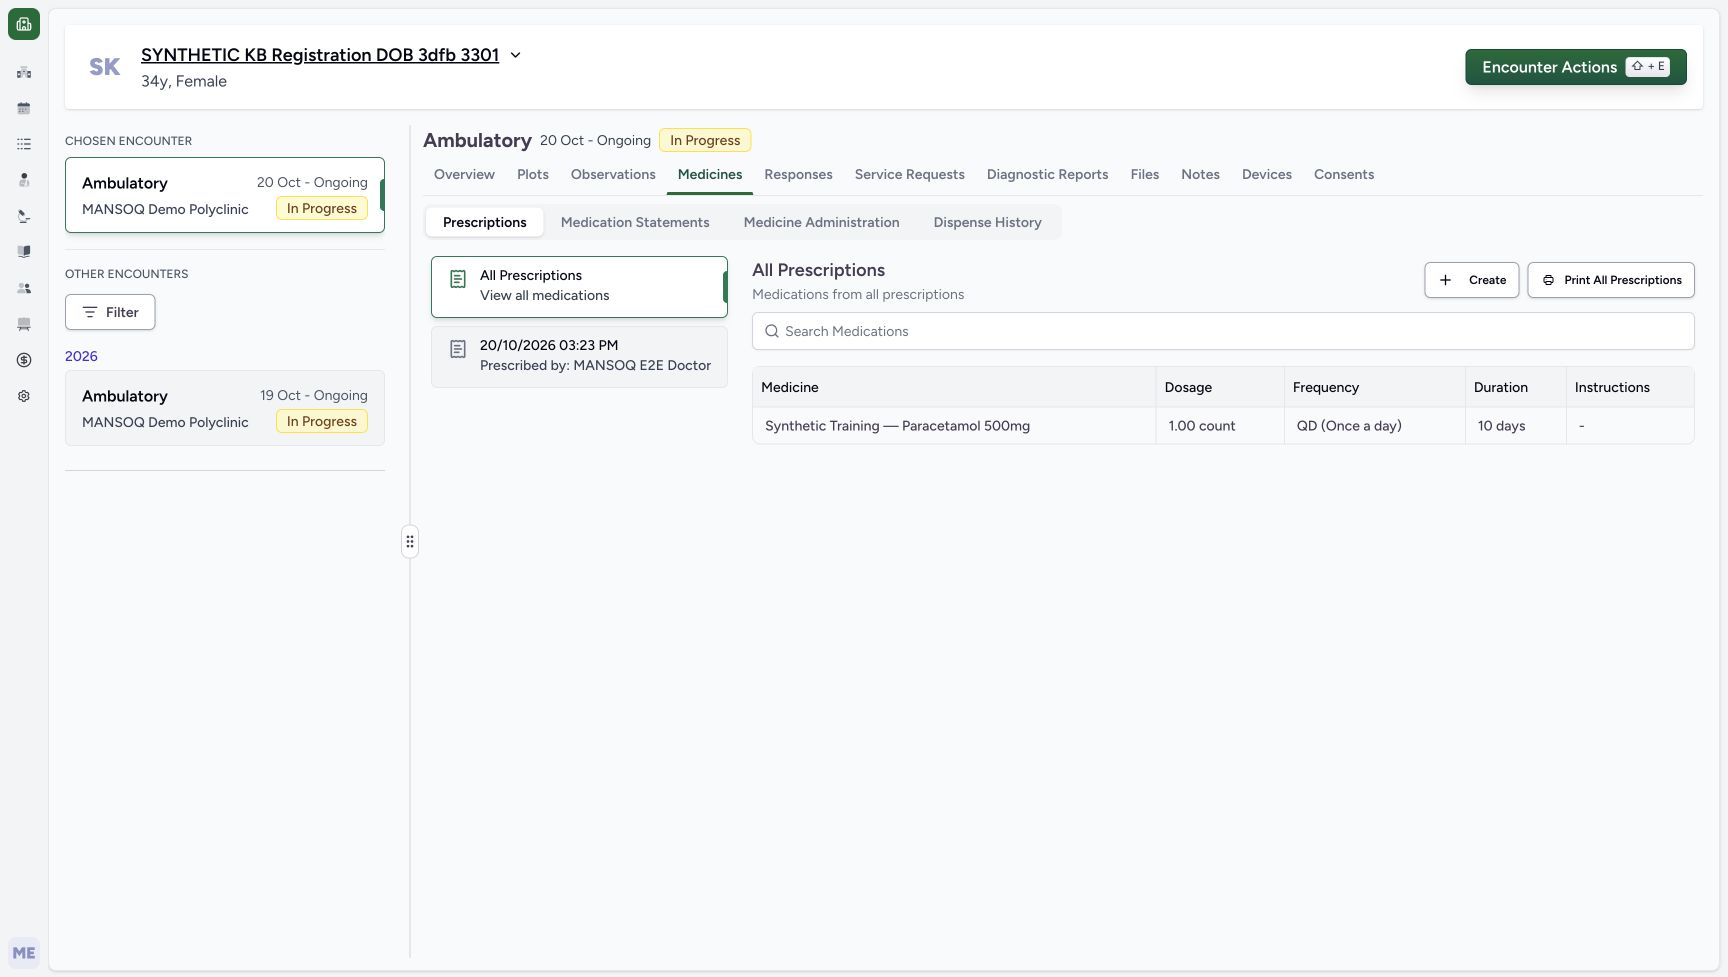Image resolution: width=1728 pixels, height=977 pixels.
Task: Open the Filter for other encounters
Action: (110, 312)
